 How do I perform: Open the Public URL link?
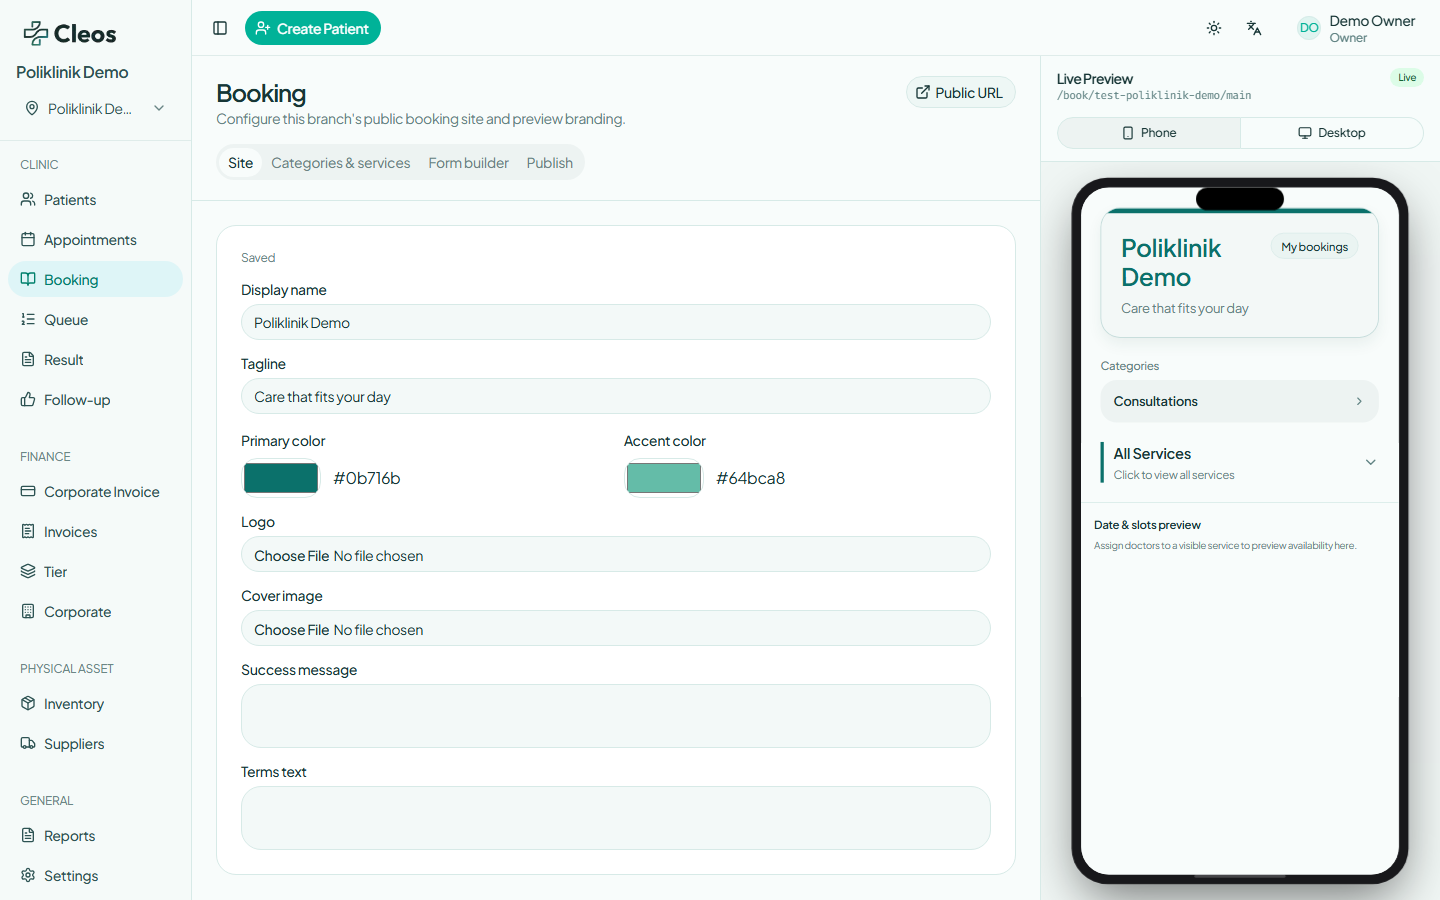(961, 92)
